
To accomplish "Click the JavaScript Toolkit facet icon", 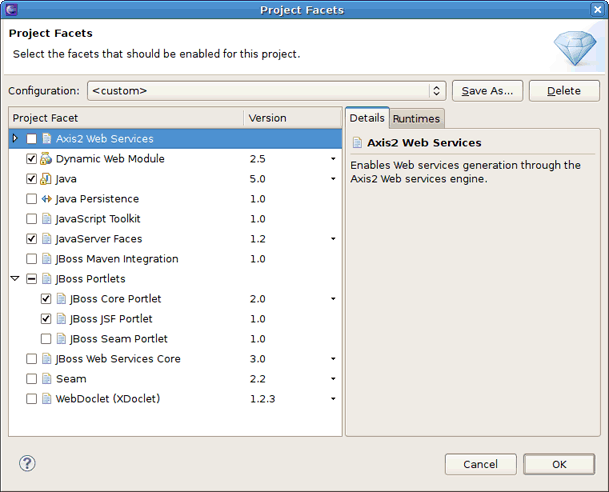I will 46,219.
